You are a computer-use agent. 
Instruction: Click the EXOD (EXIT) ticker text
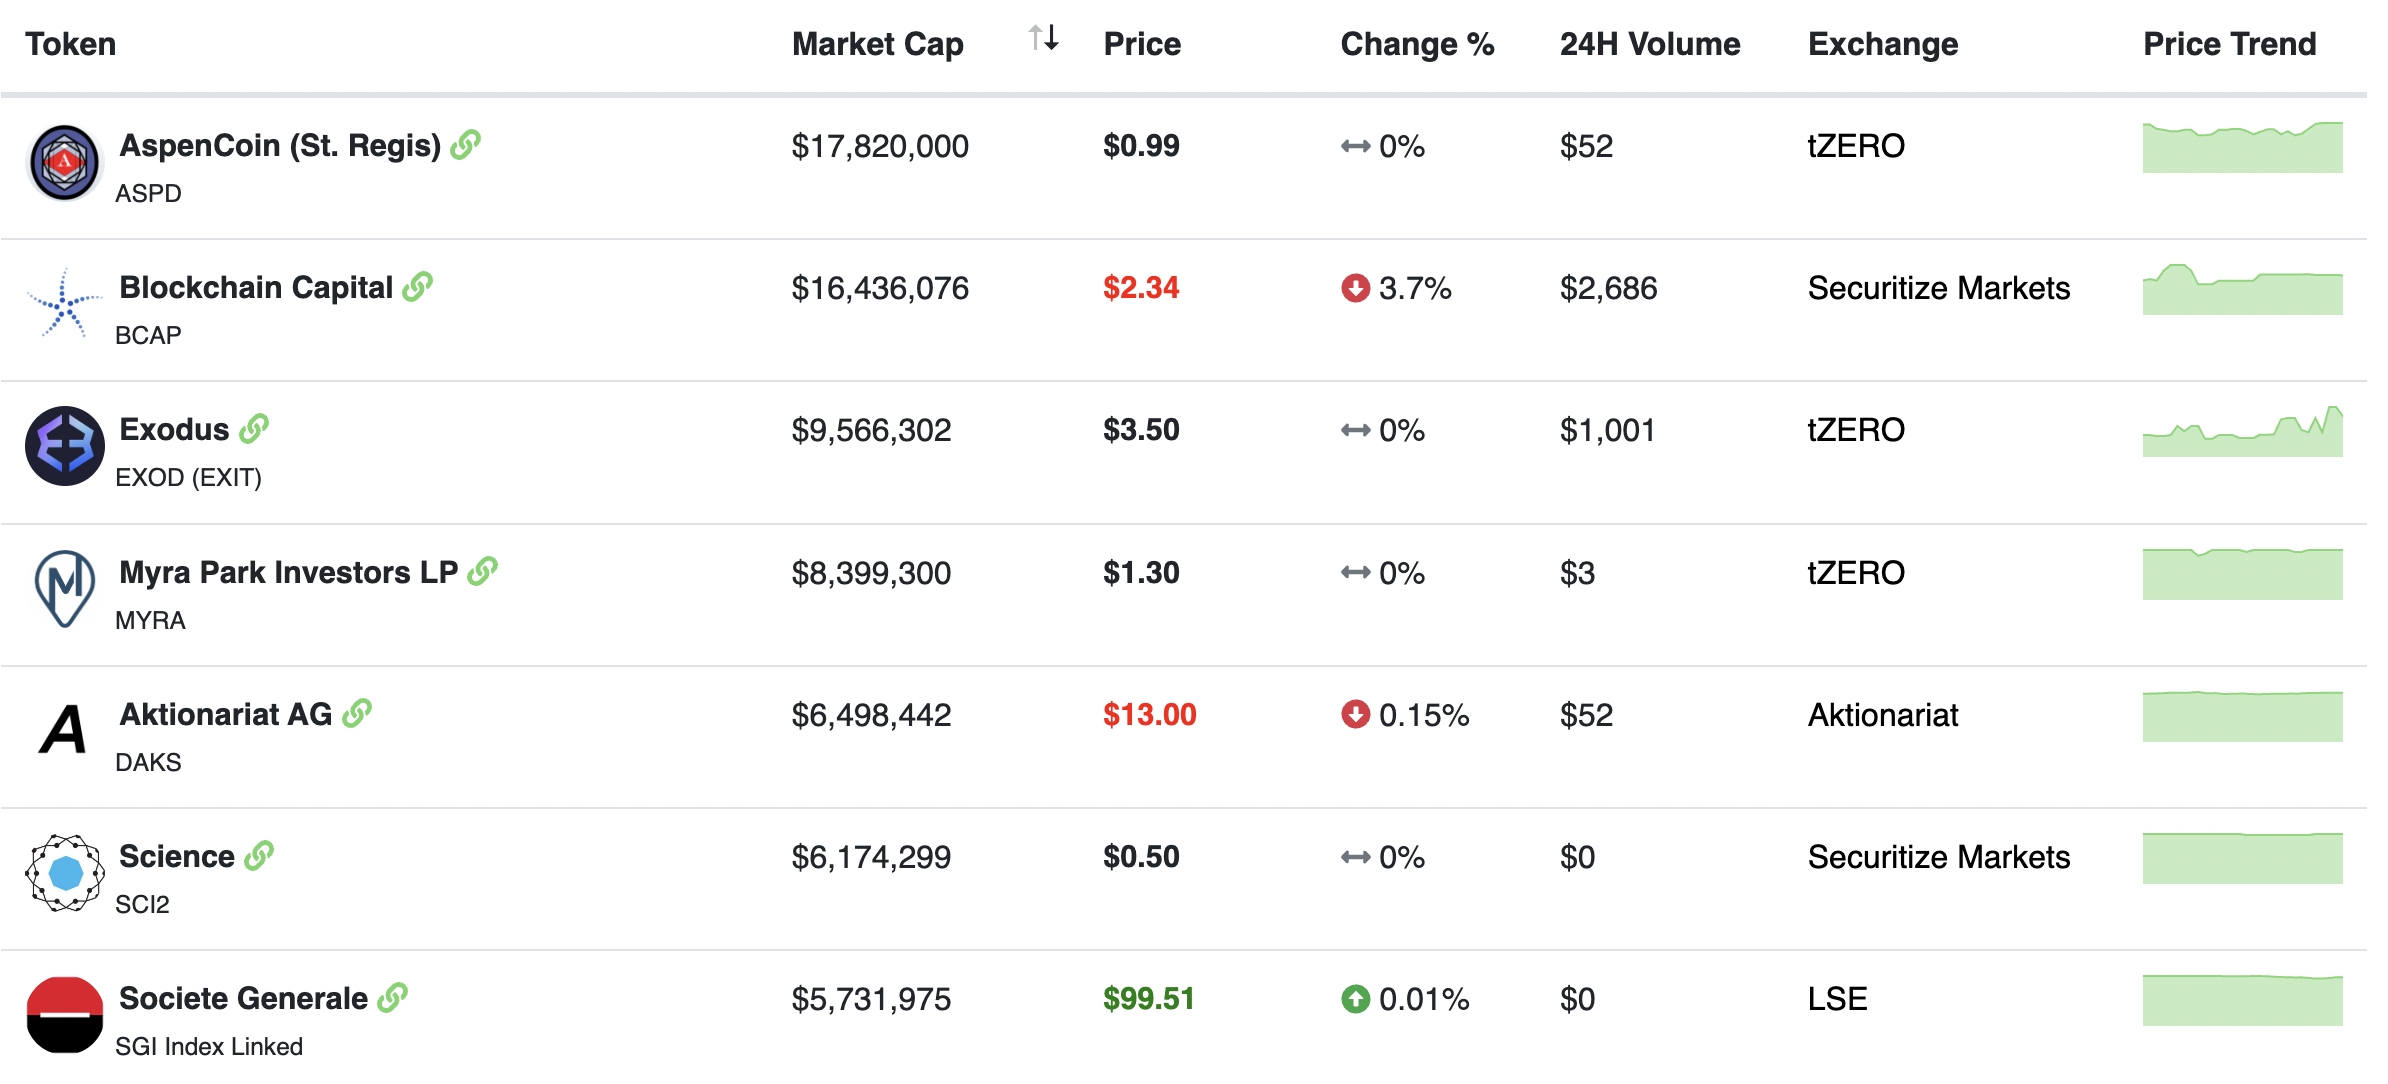[188, 478]
